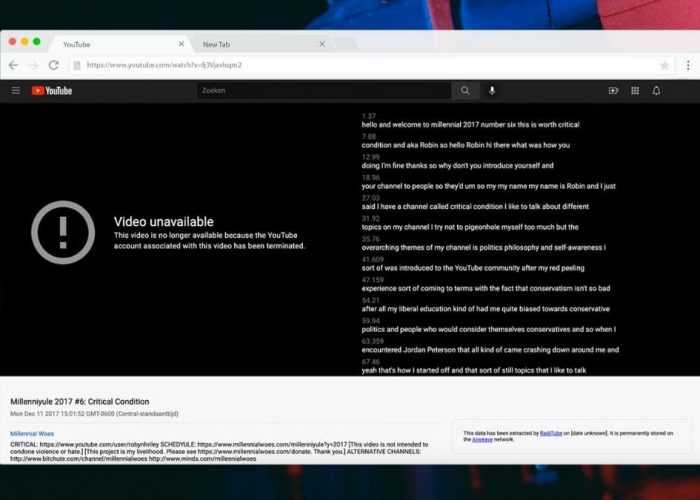Screen dimensions: 700x500
Task: Open the RadiTube link
Action: (x=551, y=433)
